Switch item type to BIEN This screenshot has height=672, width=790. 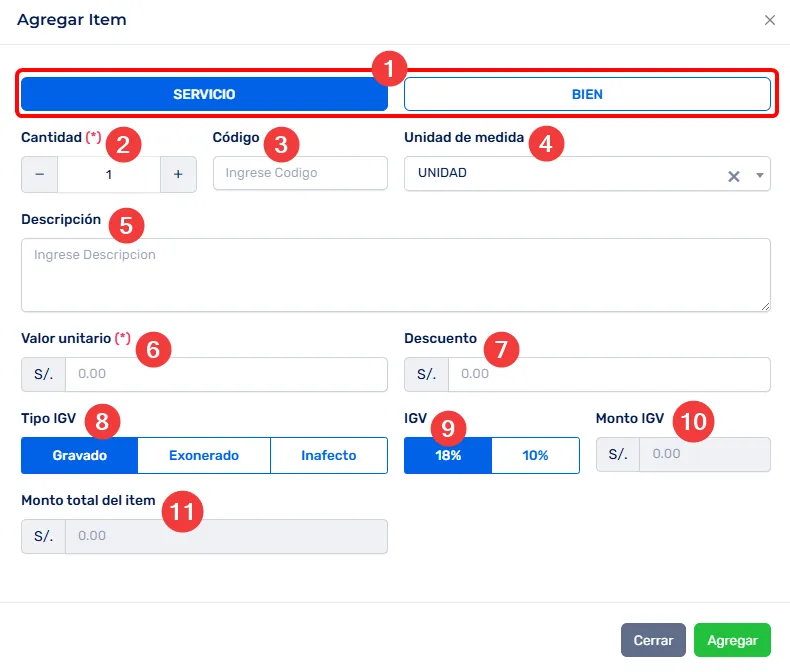(587, 95)
